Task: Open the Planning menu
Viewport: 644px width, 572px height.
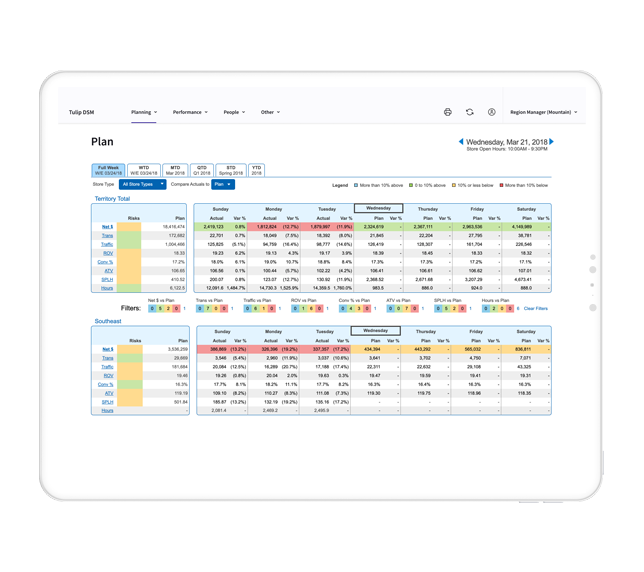Action: 144,112
